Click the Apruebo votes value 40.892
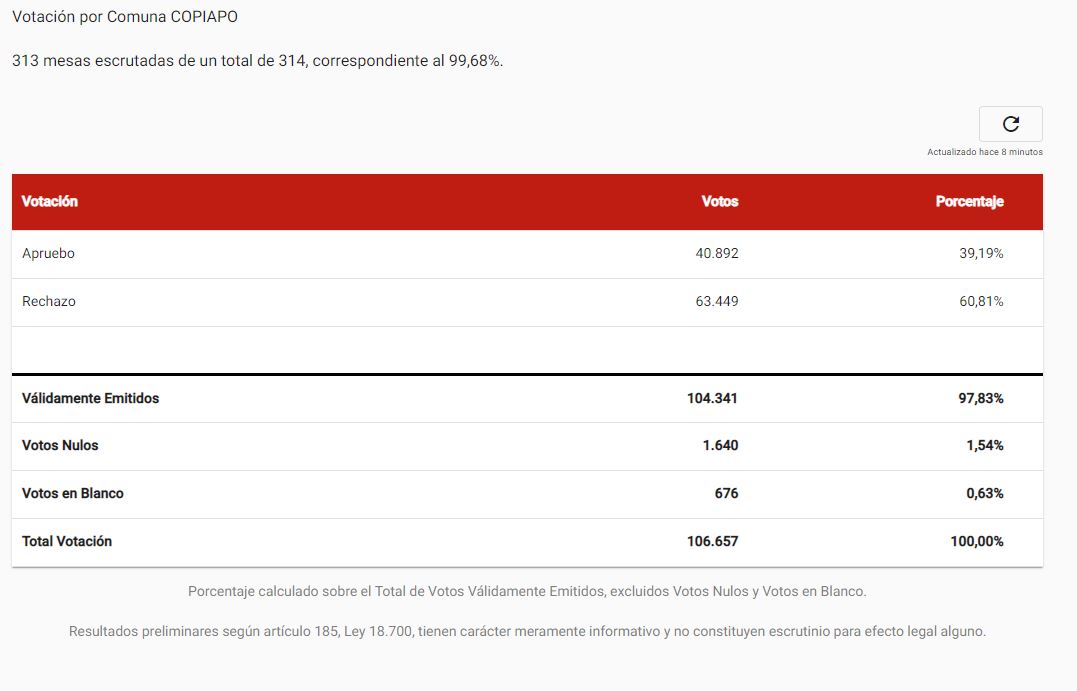Viewport: 1077px width, 691px height. click(x=716, y=253)
